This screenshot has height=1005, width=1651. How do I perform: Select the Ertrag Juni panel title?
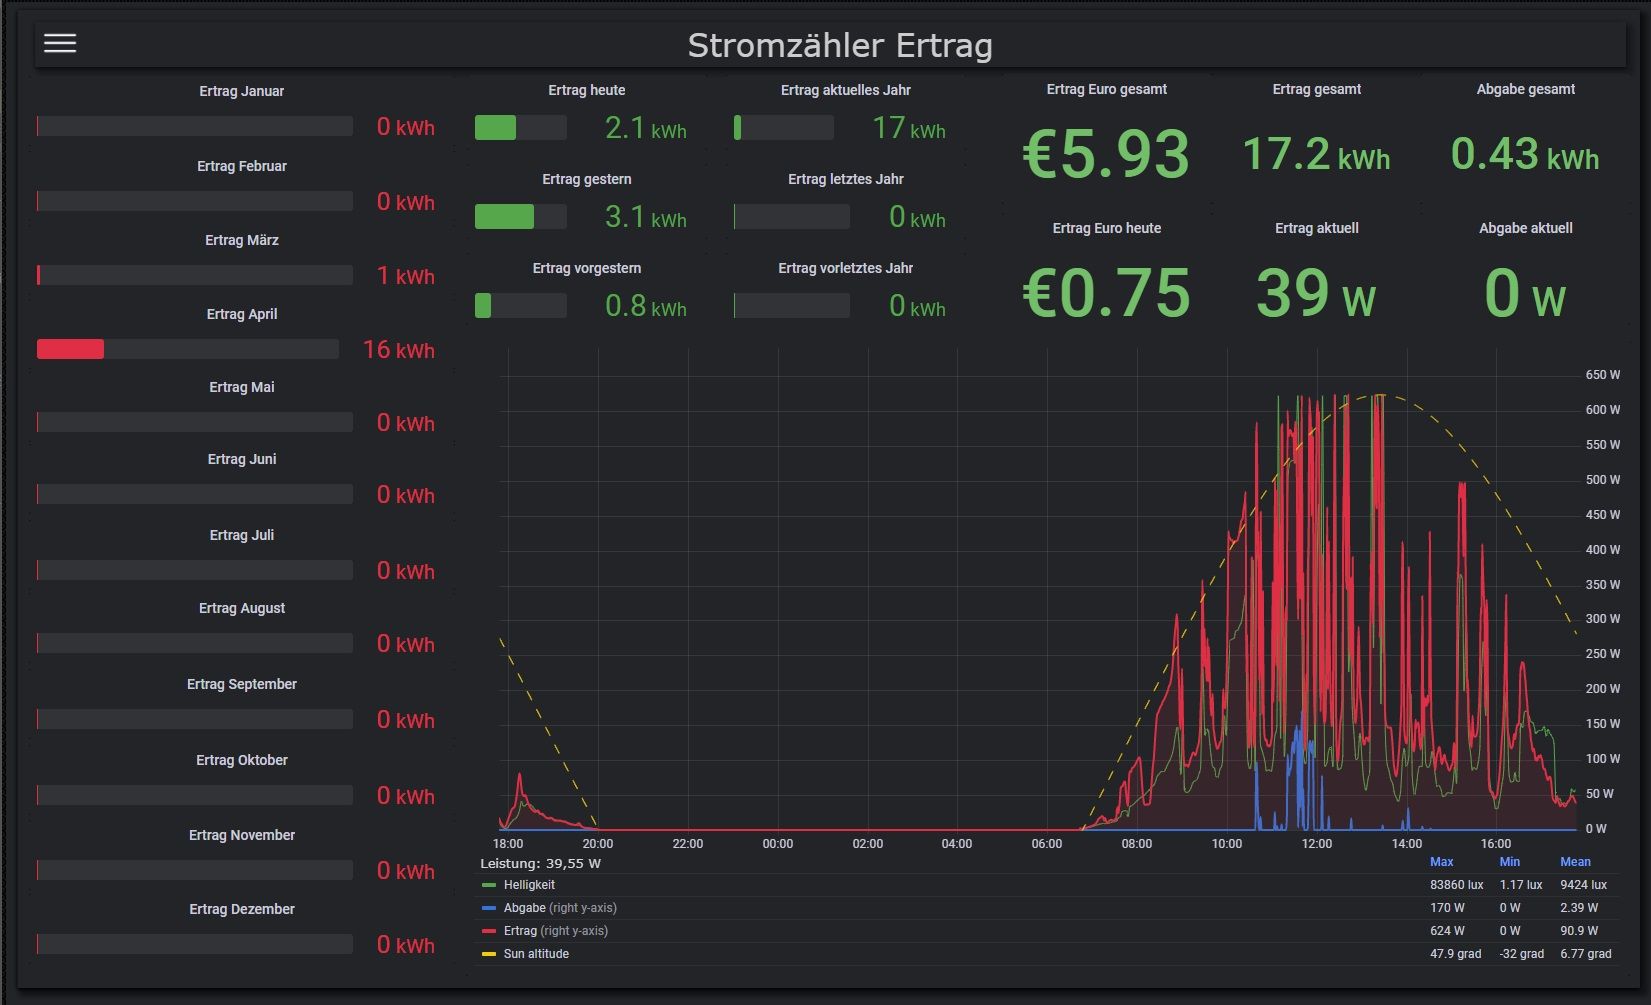click(242, 459)
